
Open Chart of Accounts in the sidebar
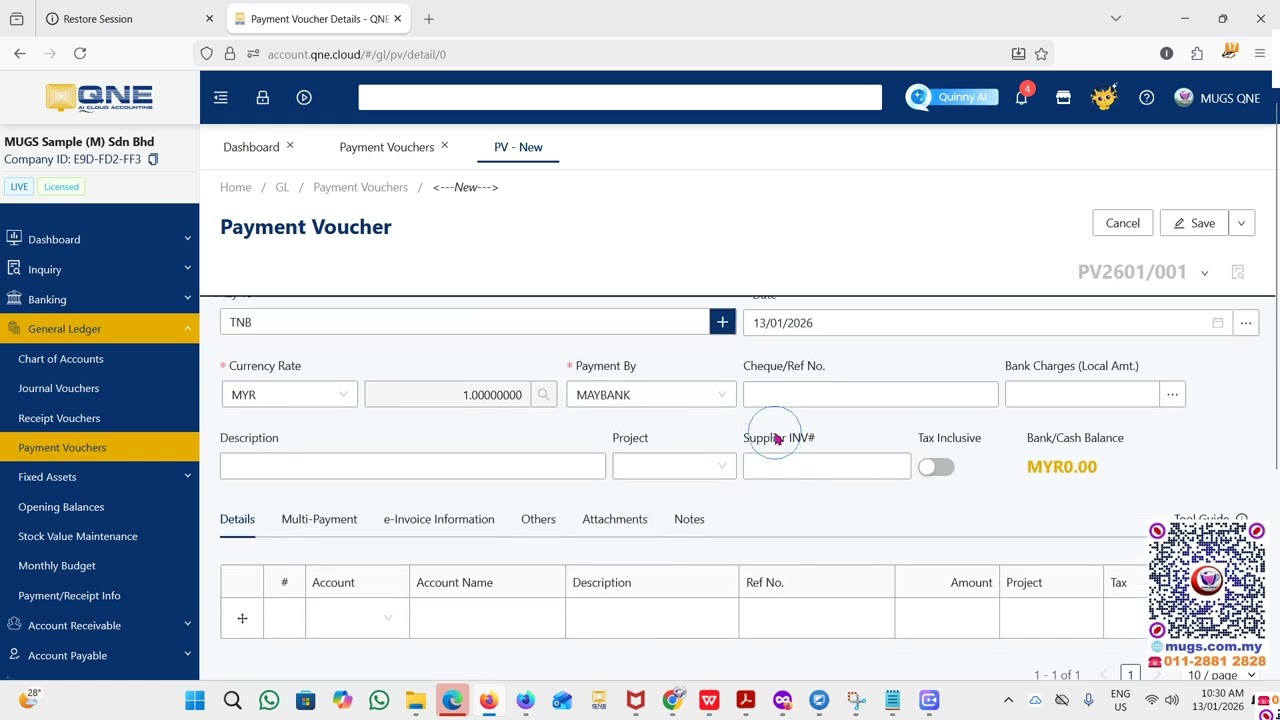click(61, 359)
